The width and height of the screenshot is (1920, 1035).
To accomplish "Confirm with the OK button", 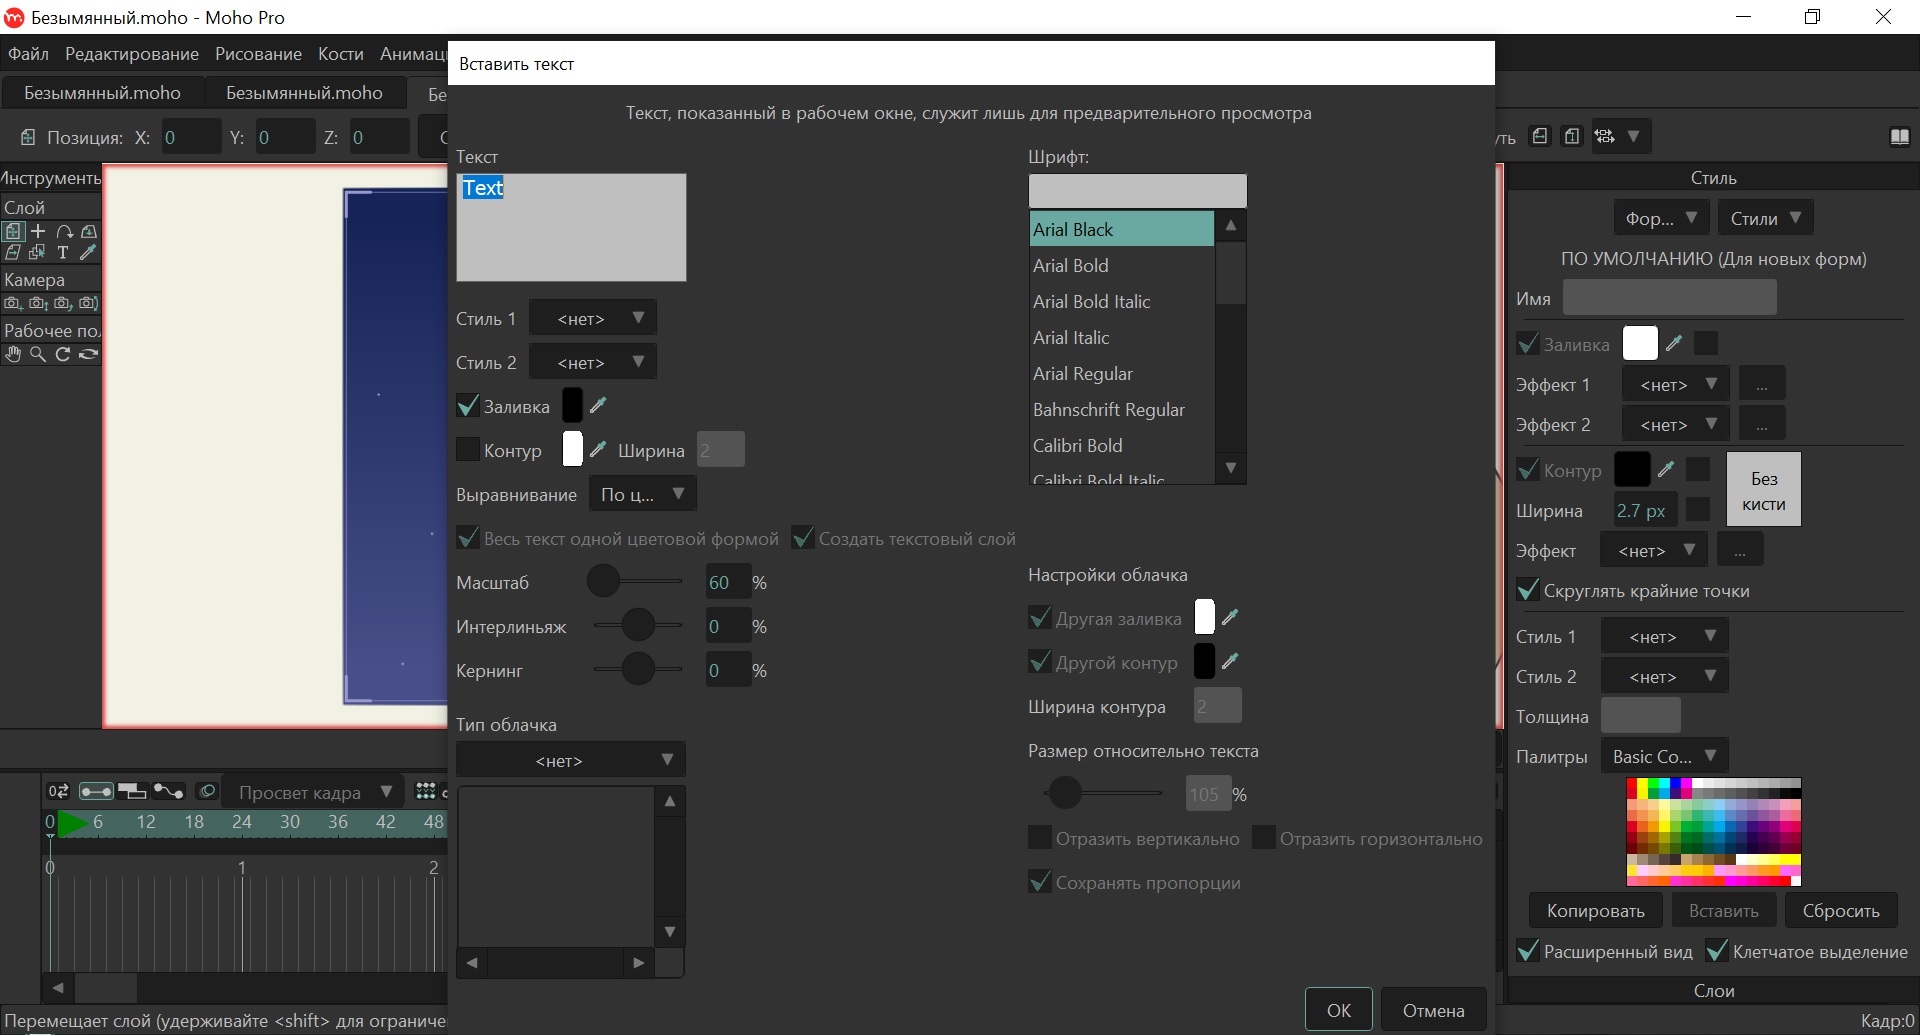I will pos(1339,1010).
